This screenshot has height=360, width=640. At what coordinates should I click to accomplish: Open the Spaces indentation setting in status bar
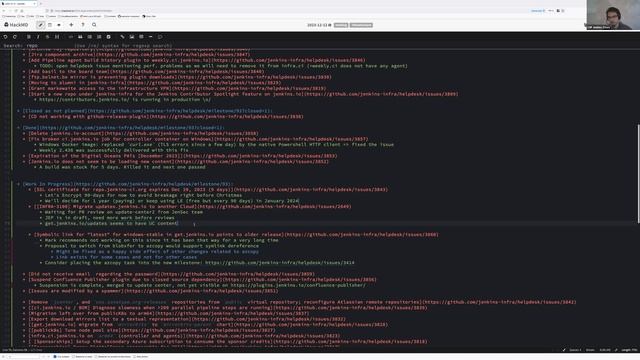click(x=576, y=350)
